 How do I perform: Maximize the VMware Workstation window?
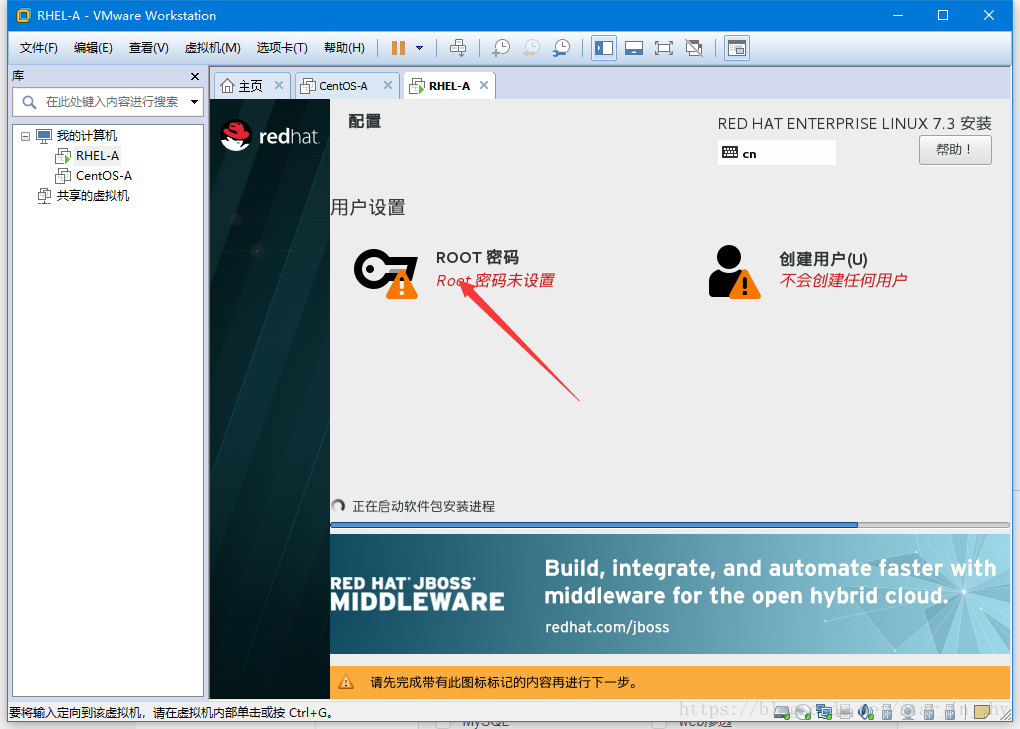point(943,15)
